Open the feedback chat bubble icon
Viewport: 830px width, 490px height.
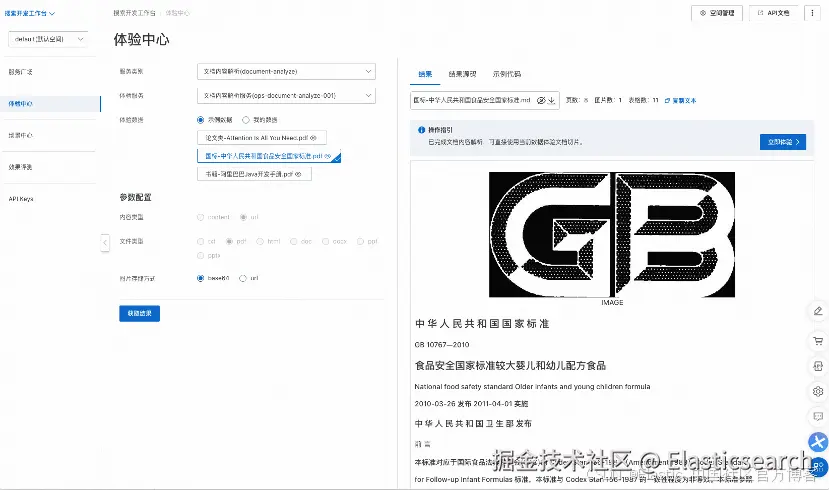tap(818, 417)
